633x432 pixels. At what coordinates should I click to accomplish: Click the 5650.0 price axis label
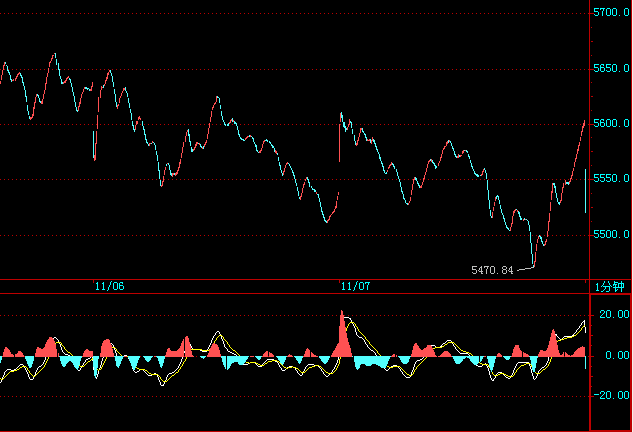click(x=611, y=69)
